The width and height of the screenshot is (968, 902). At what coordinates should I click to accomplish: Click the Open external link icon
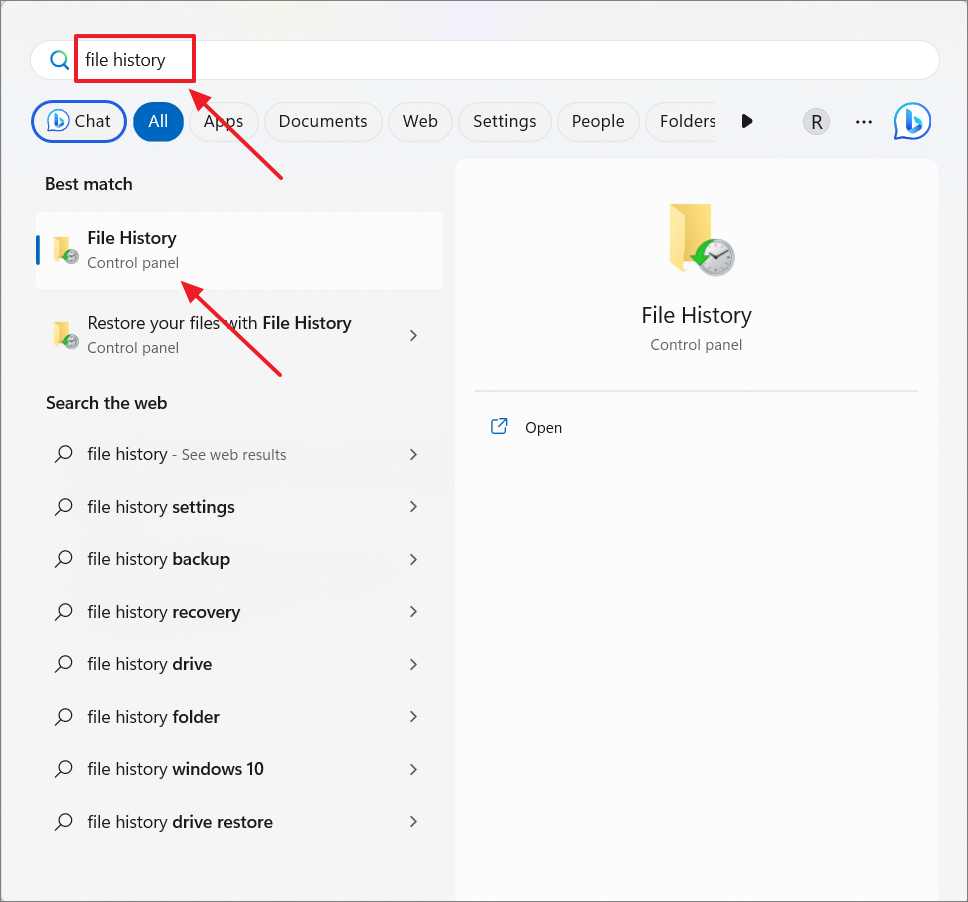coord(499,427)
